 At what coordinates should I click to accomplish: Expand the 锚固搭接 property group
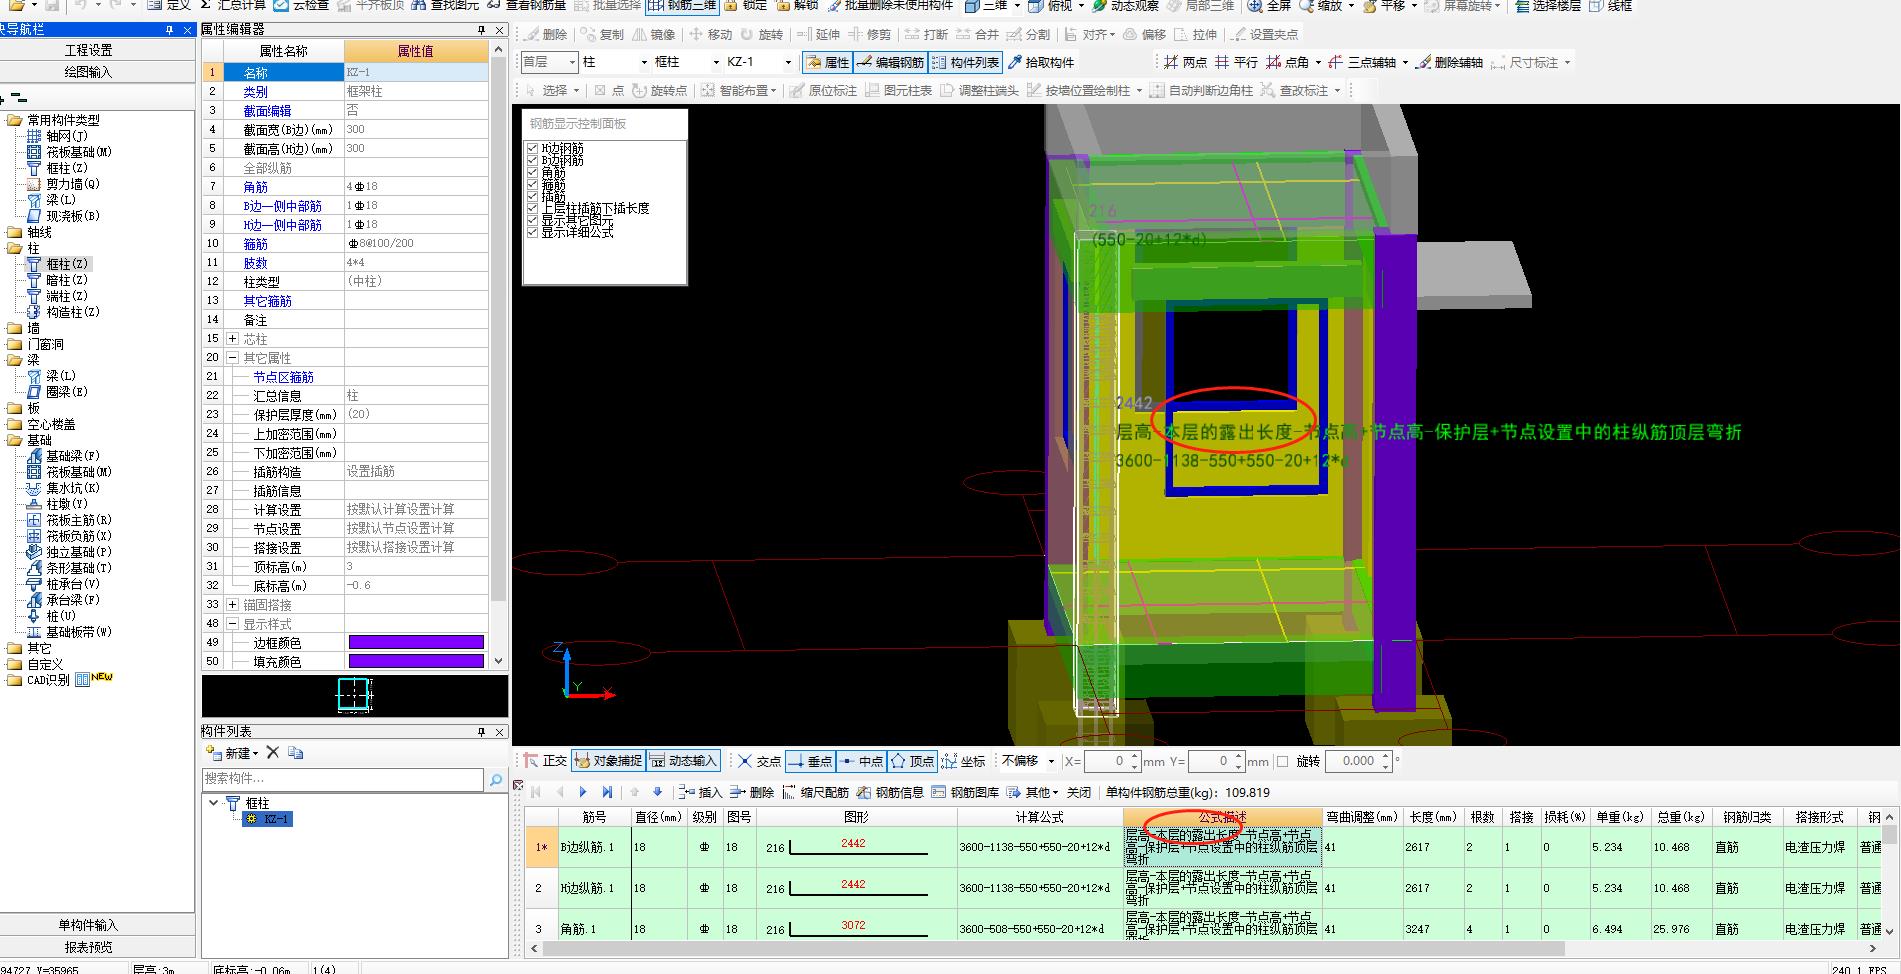click(233, 605)
